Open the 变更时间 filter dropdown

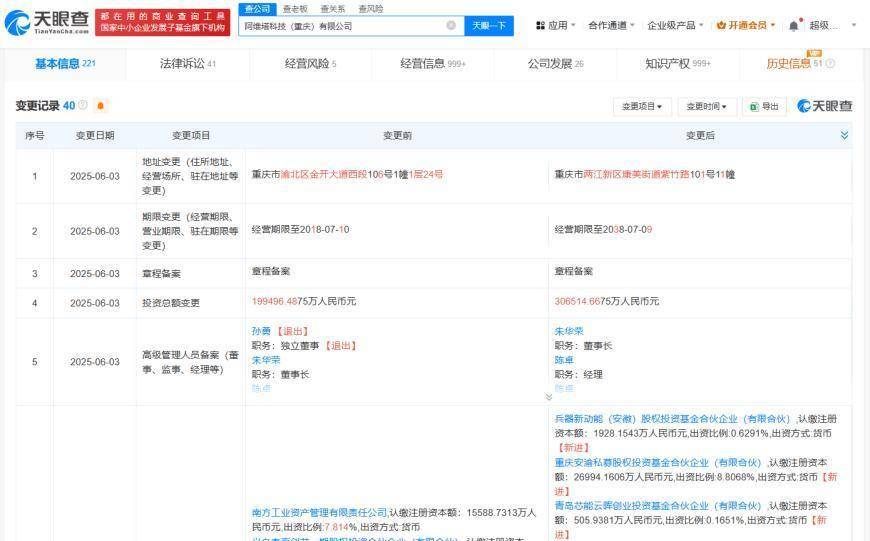point(706,107)
